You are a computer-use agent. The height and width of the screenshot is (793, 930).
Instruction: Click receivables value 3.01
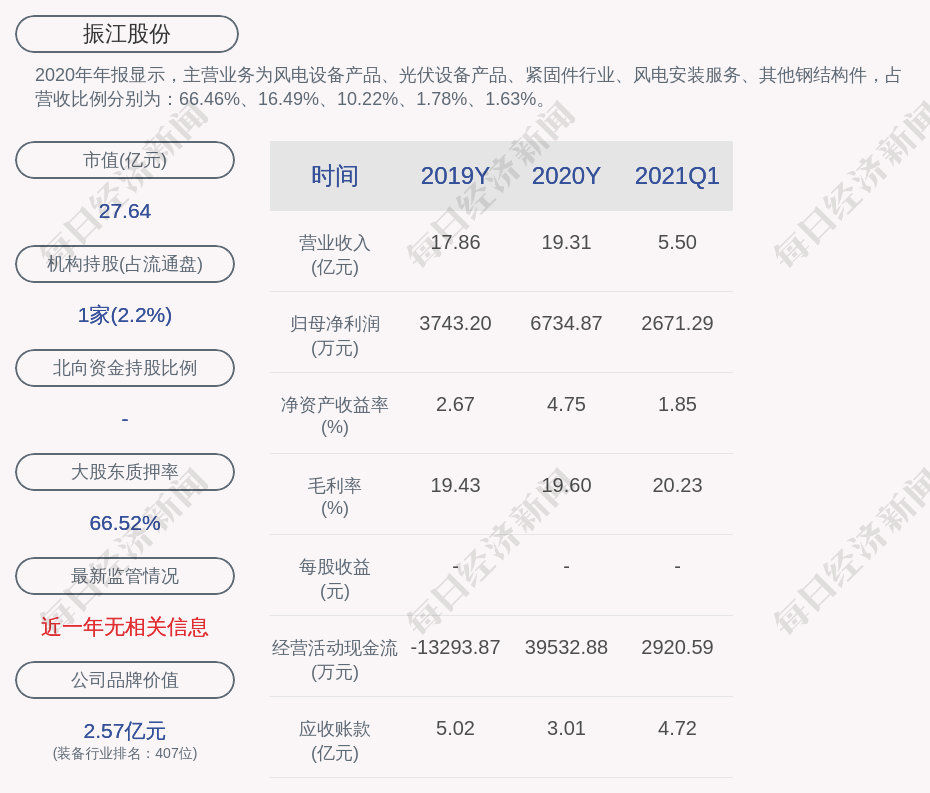click(566, 728)
